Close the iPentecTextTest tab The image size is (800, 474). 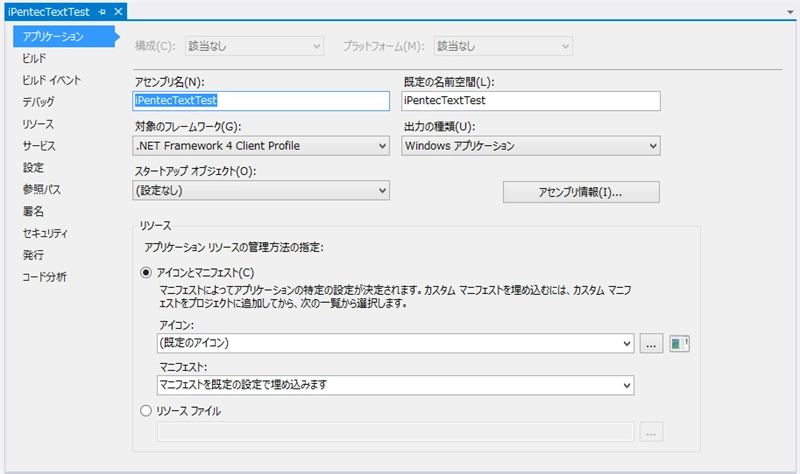click(118, 11)
